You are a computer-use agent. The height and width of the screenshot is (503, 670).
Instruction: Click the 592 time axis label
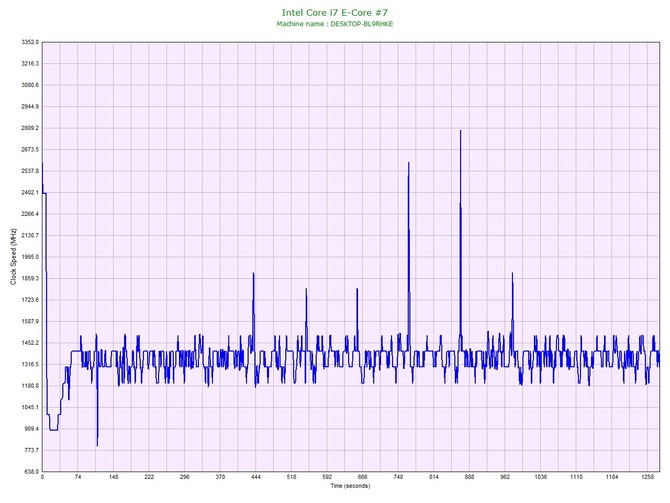coord(327,477)
